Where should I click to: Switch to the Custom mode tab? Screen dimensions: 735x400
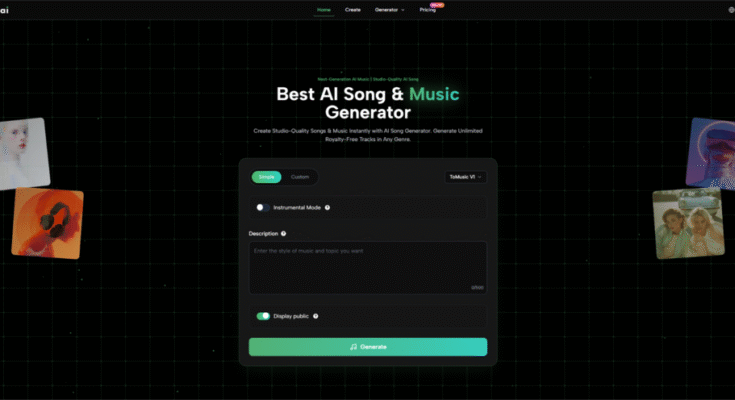pos(300,177)
